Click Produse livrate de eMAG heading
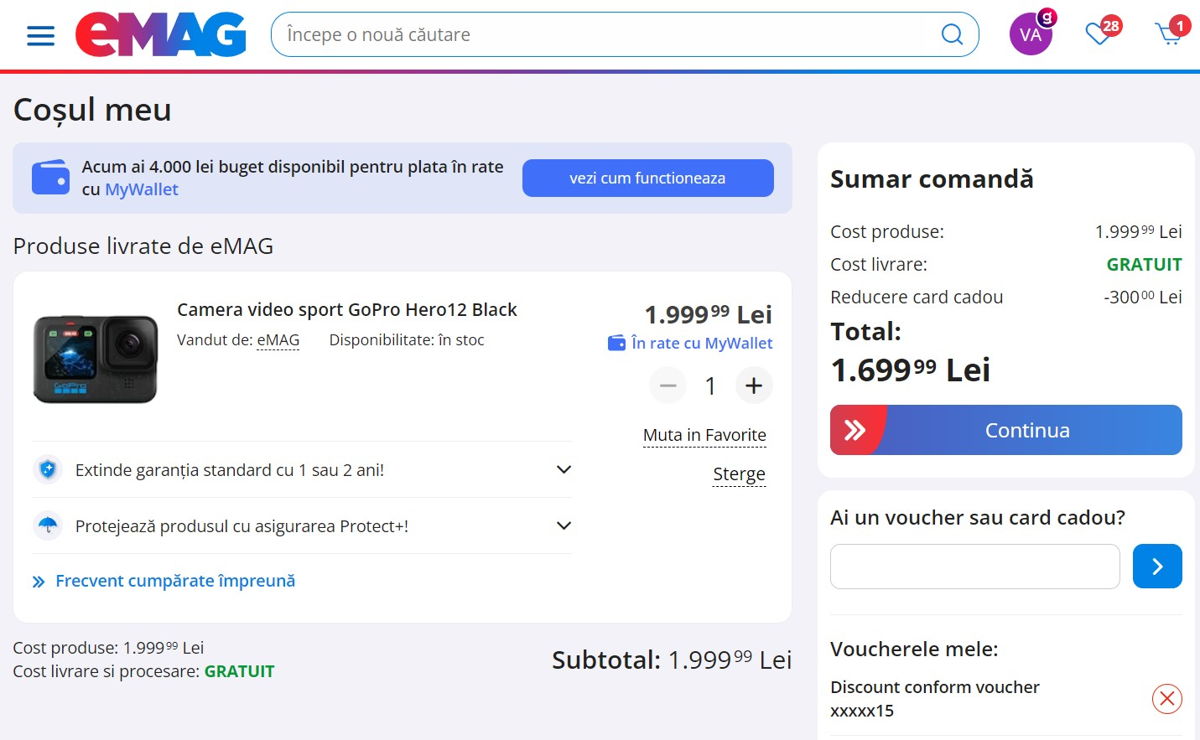Viewport: 1200px width, 740px height. coord(143,246)
